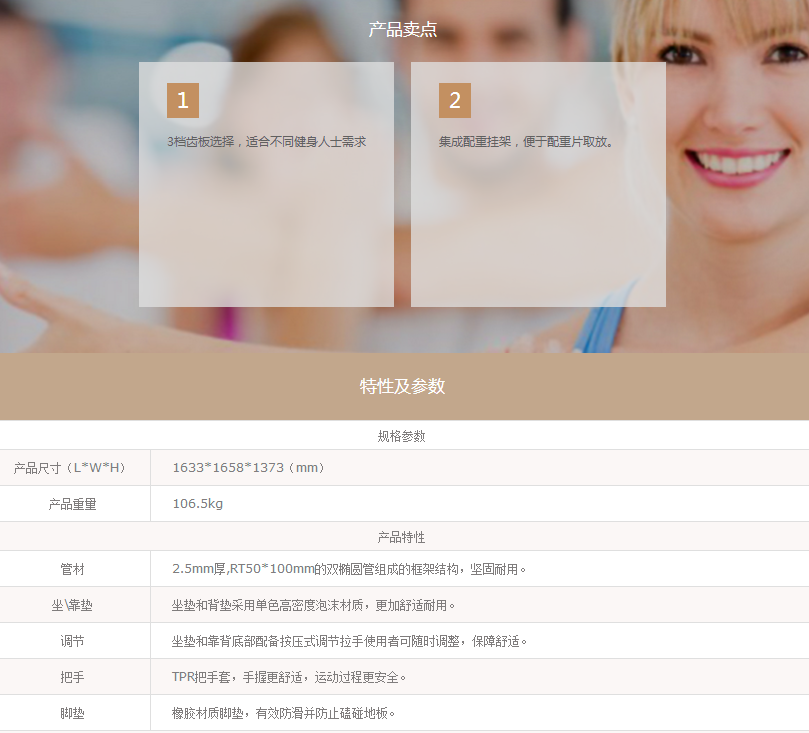Click the 橡胶材质脚垫 foot pad description

[284, 713]
